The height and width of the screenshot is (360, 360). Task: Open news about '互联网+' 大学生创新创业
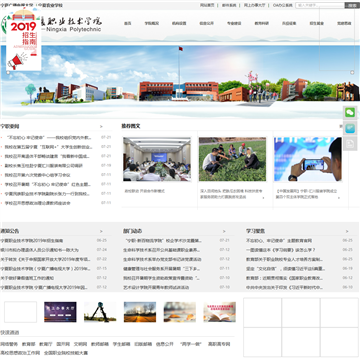[x=48, y=147]
